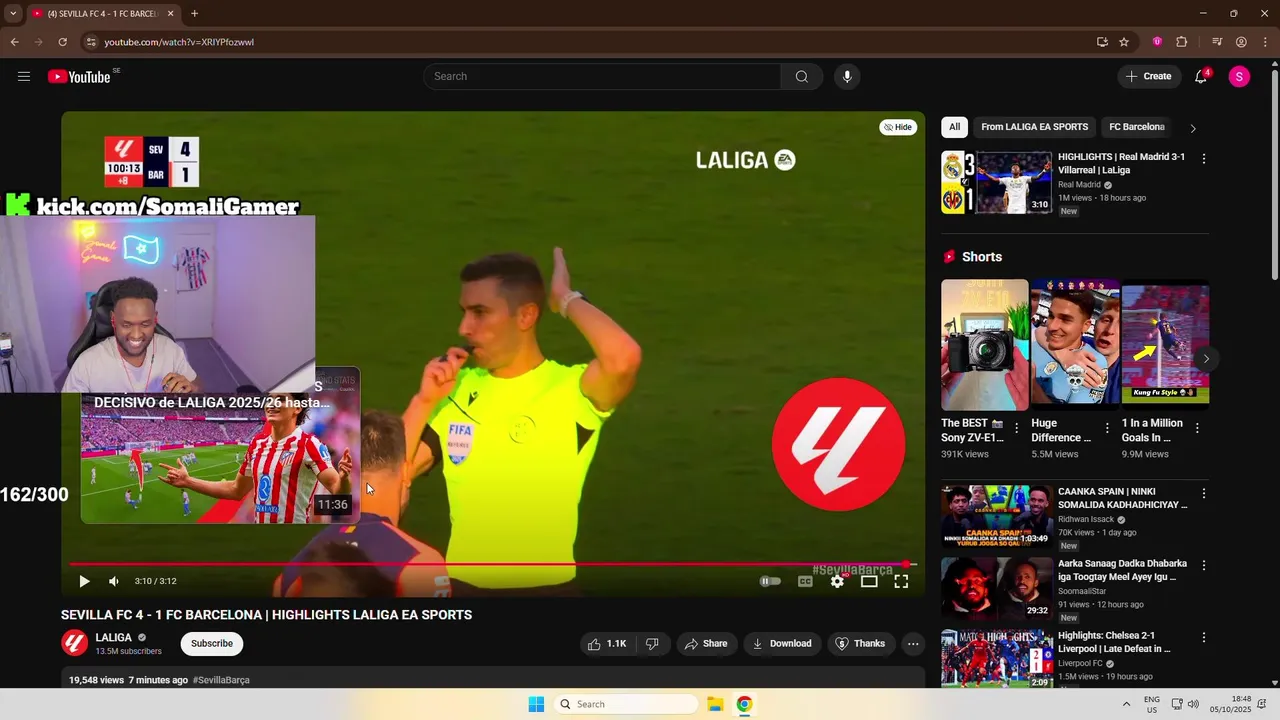Focus the YouTube search field
Image resolution: width=1280 pixels, height=720 pixels.
[x=602, y=77]
